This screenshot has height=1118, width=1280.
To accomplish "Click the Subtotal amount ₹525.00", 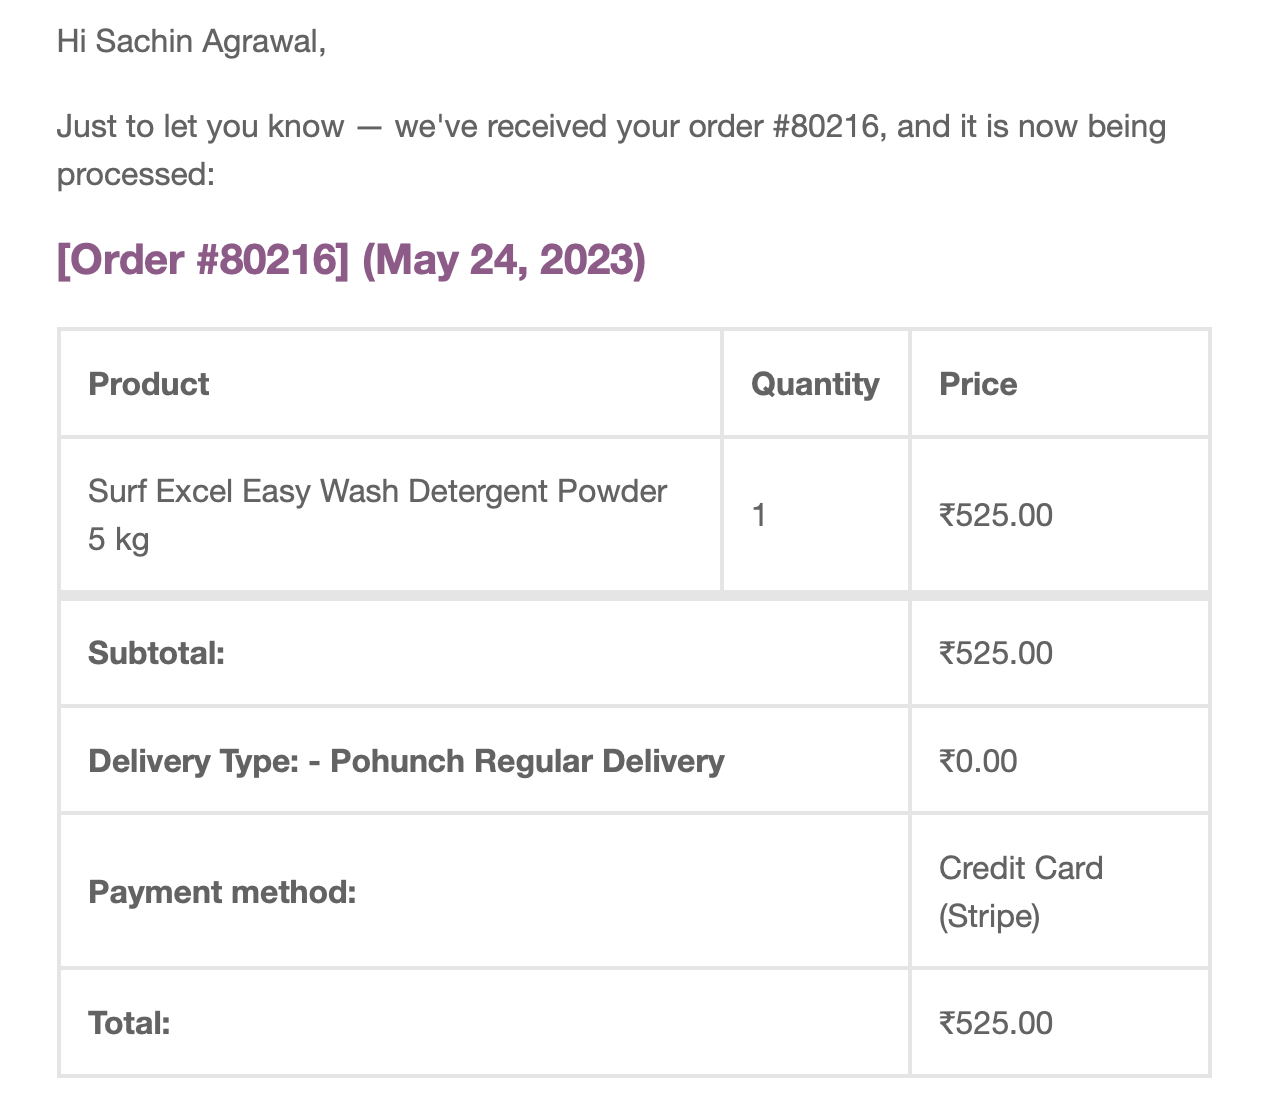I will pyautogui.click(x=996, y=654).
